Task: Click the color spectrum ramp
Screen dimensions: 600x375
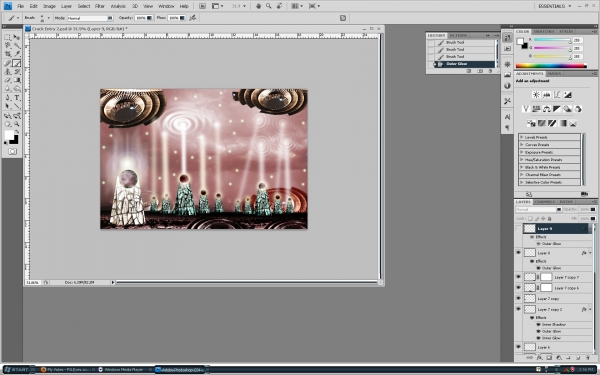Action: tap(551, 66)
